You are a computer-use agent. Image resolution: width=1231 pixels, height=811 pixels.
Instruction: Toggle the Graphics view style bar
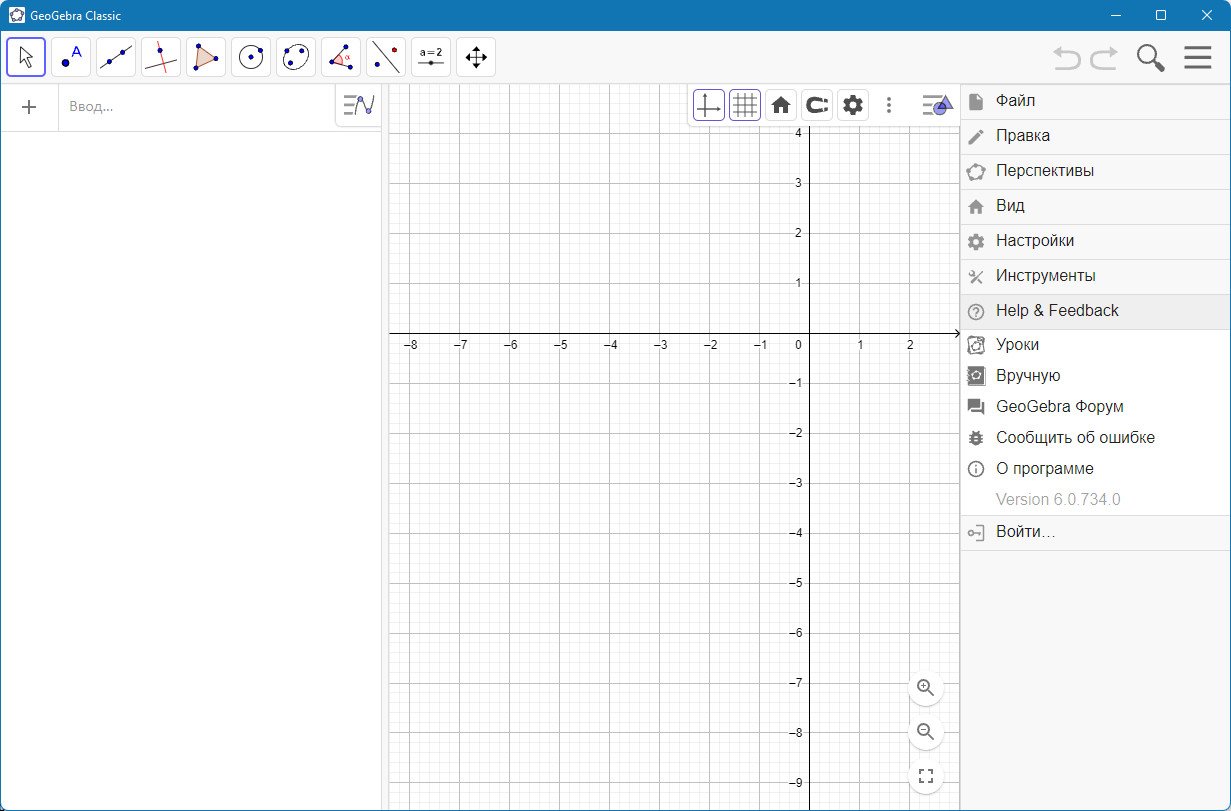(937, 104)
